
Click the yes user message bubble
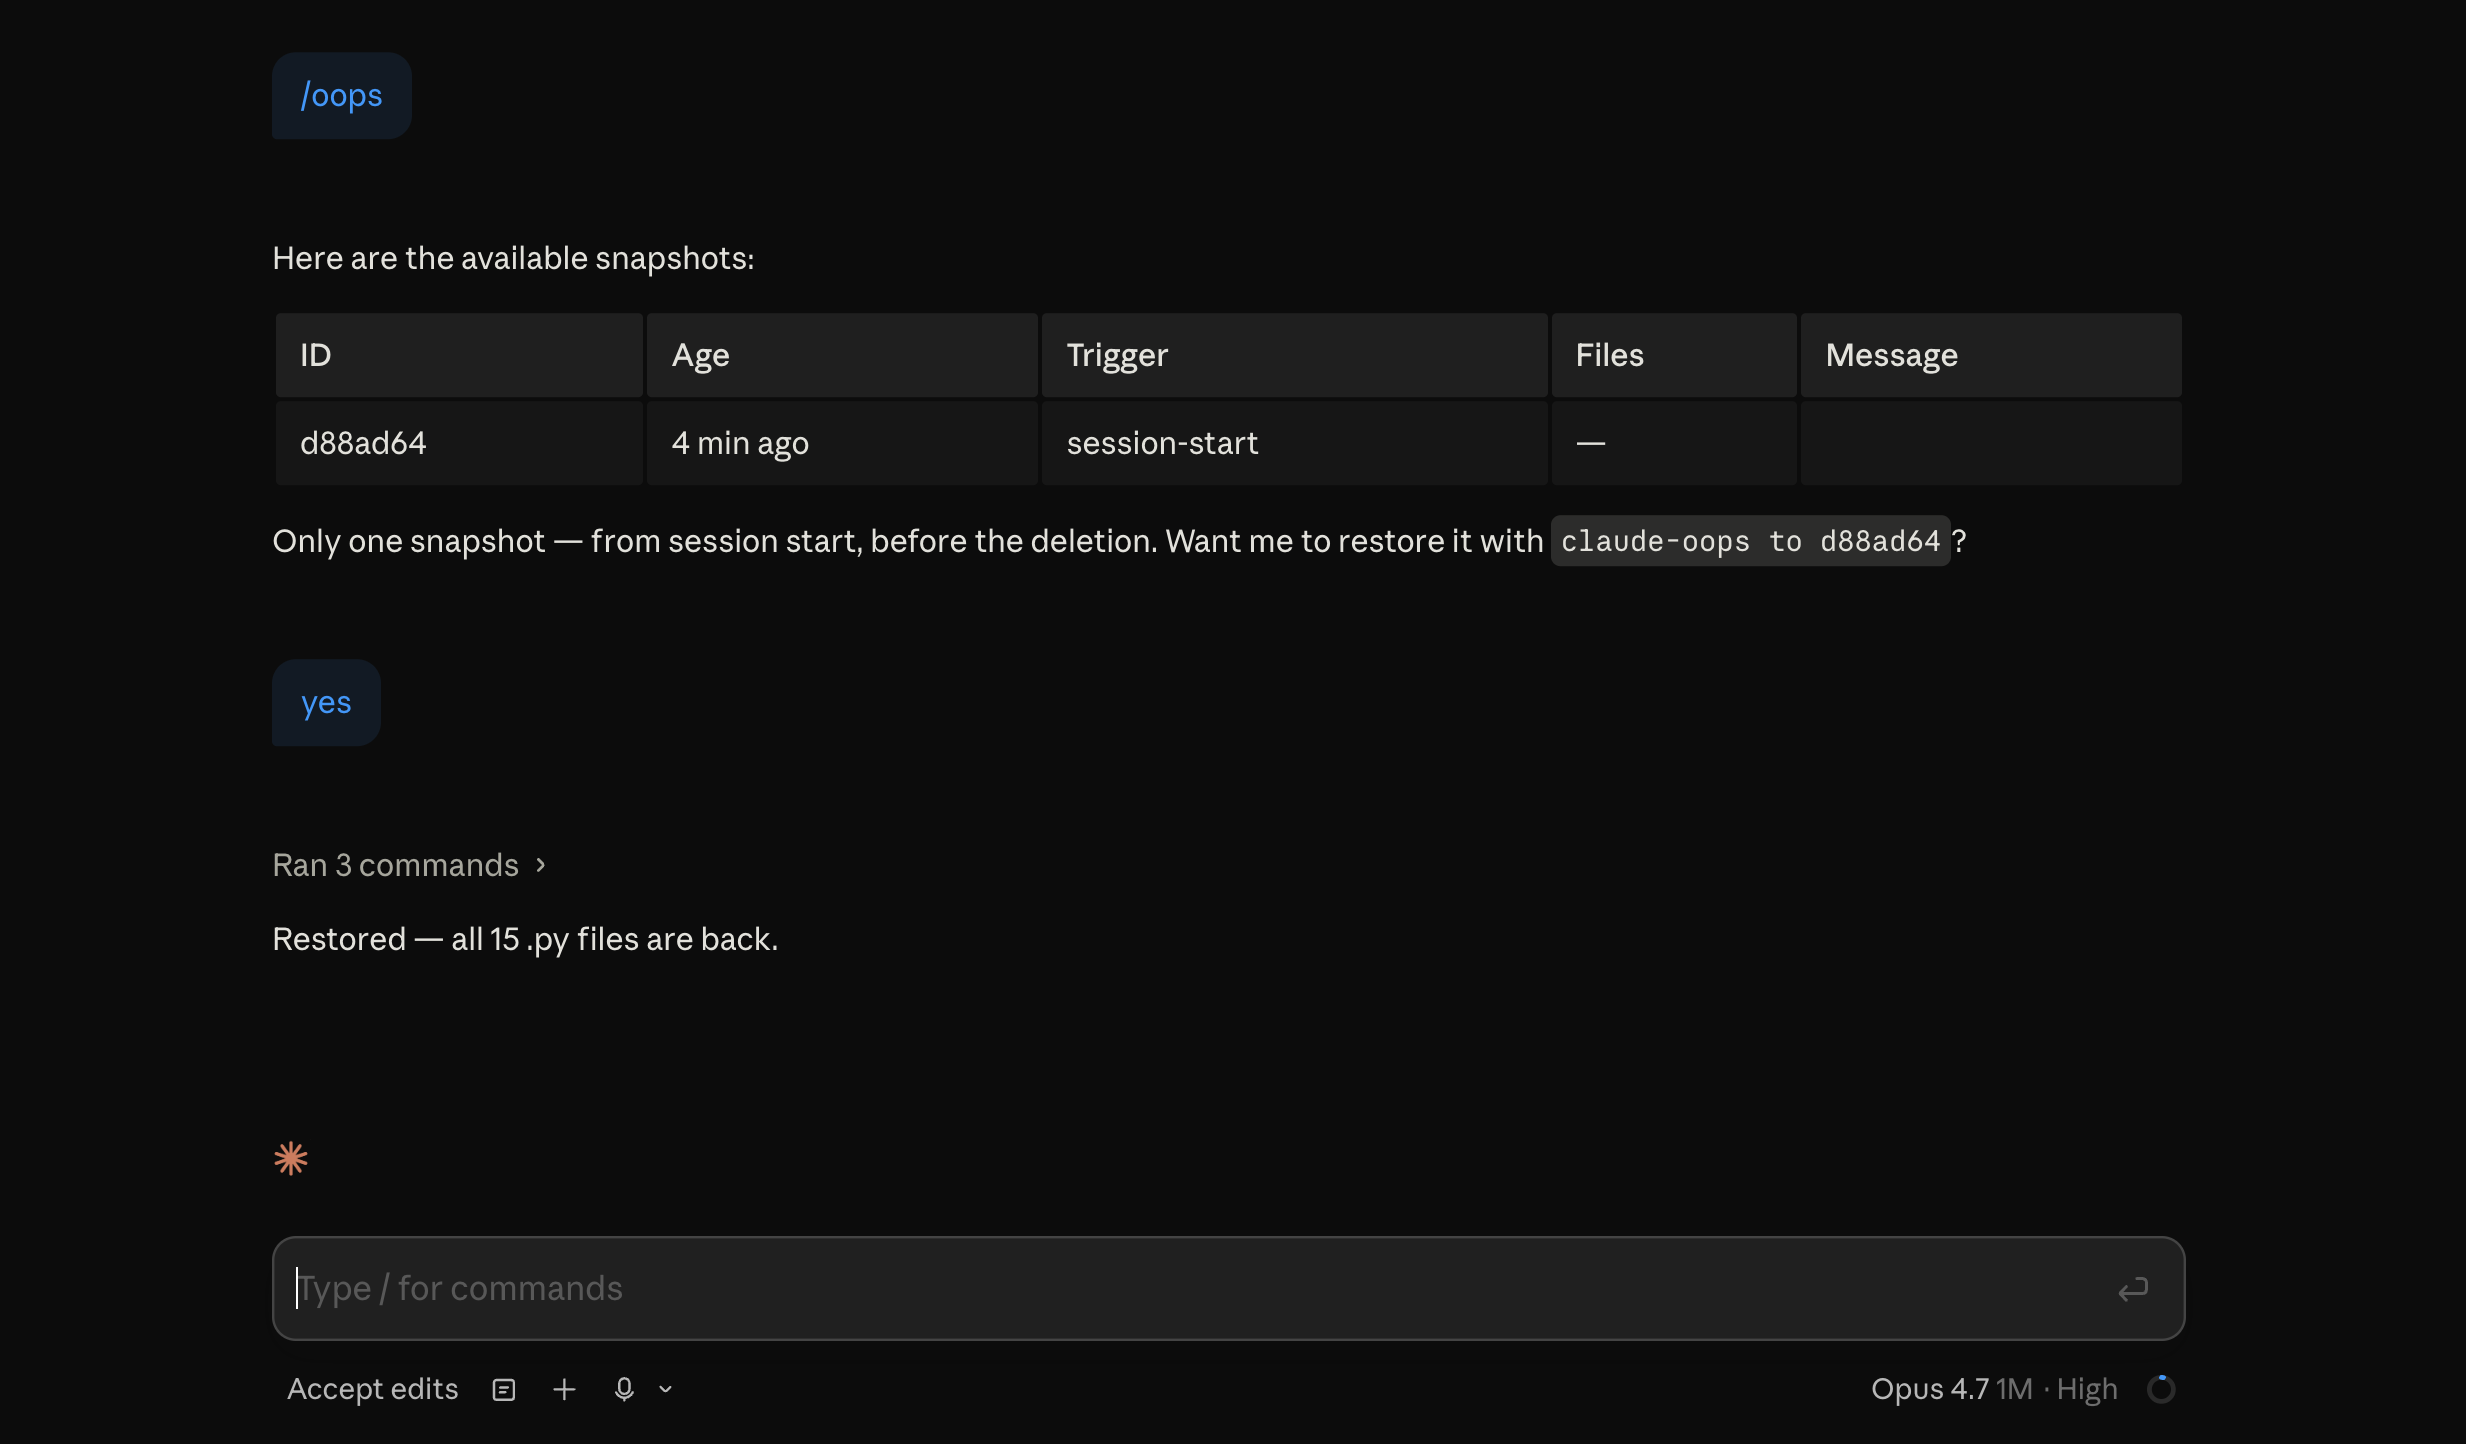(326, 703)
